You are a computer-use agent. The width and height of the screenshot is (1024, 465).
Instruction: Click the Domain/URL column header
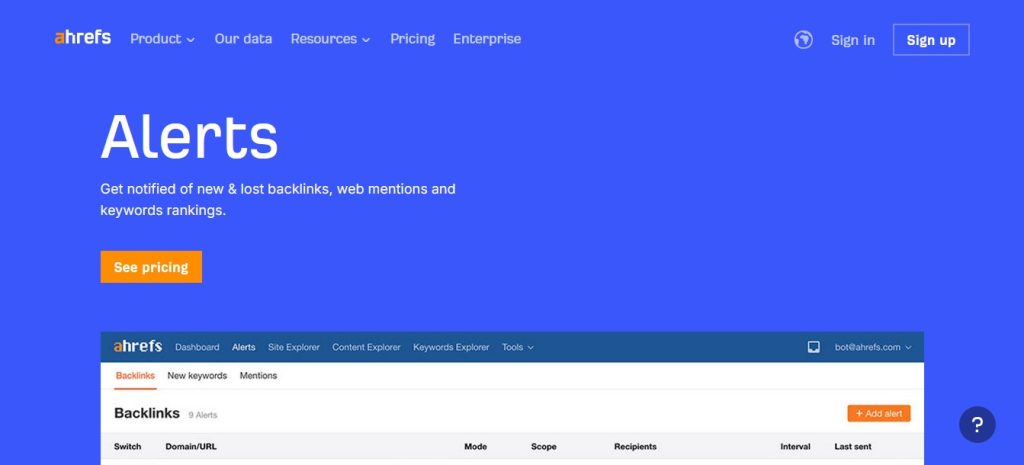point(191,447)
